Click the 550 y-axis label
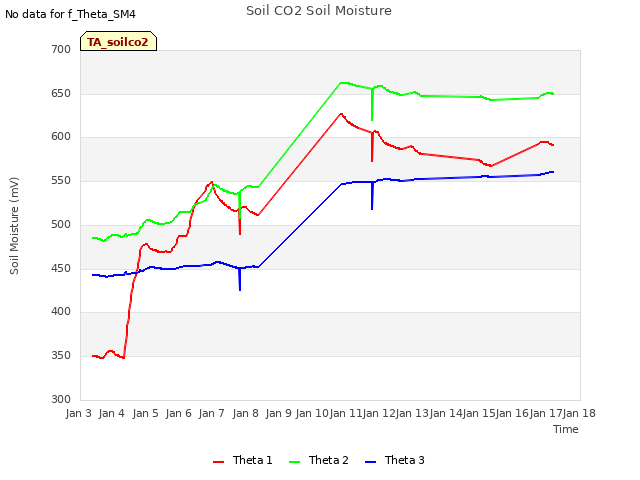 (61, 180)
